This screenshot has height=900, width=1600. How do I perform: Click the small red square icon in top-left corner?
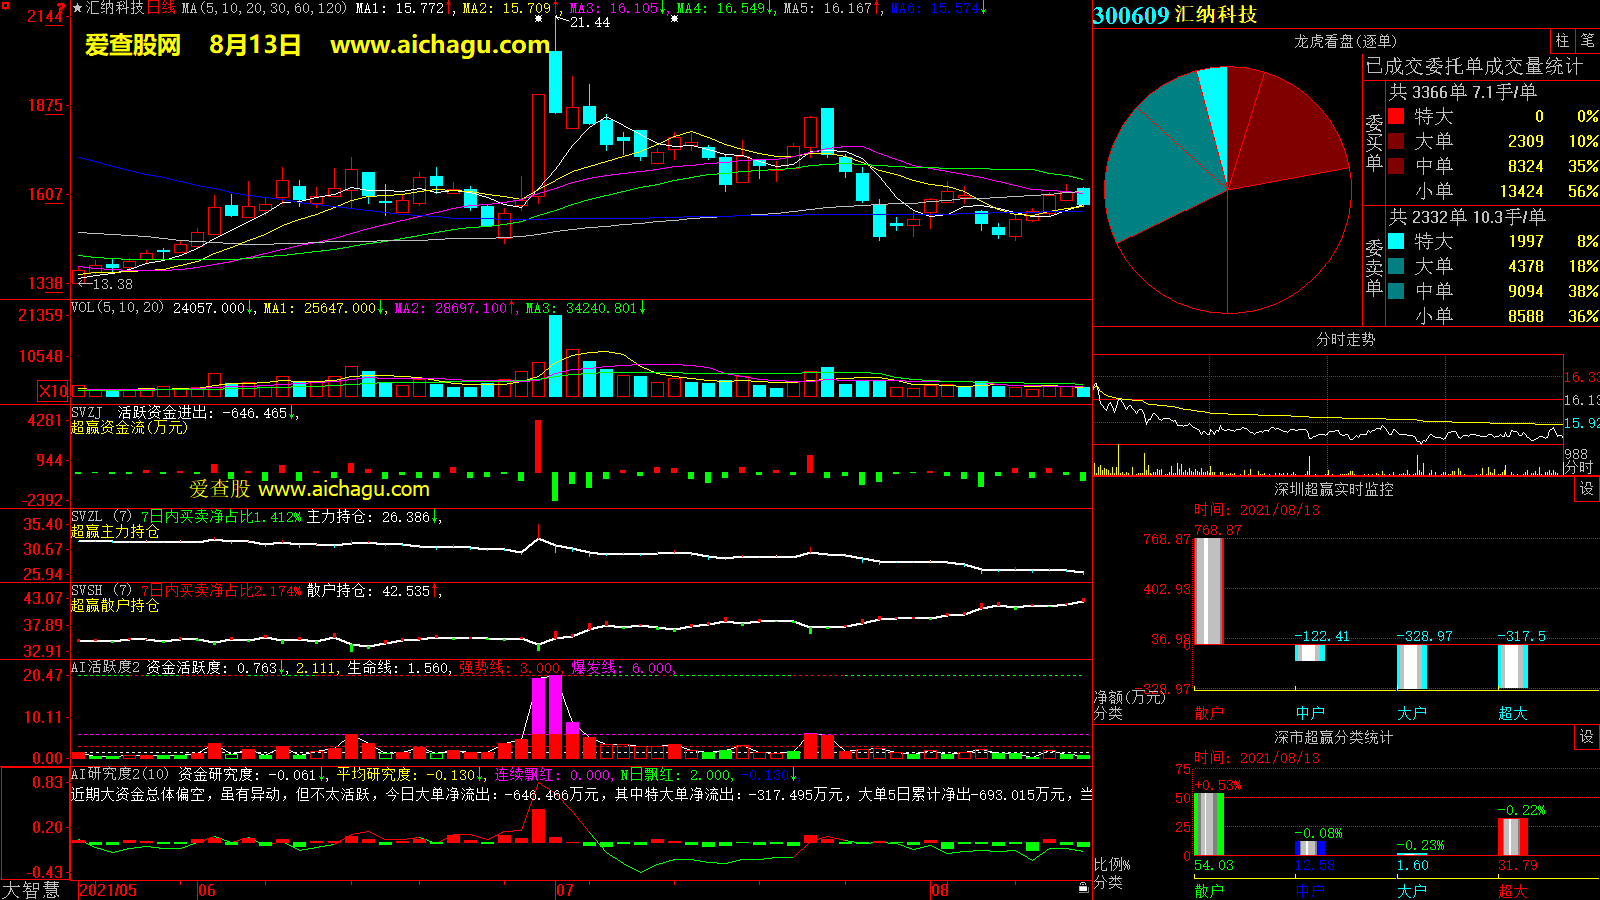coord(5,6)
